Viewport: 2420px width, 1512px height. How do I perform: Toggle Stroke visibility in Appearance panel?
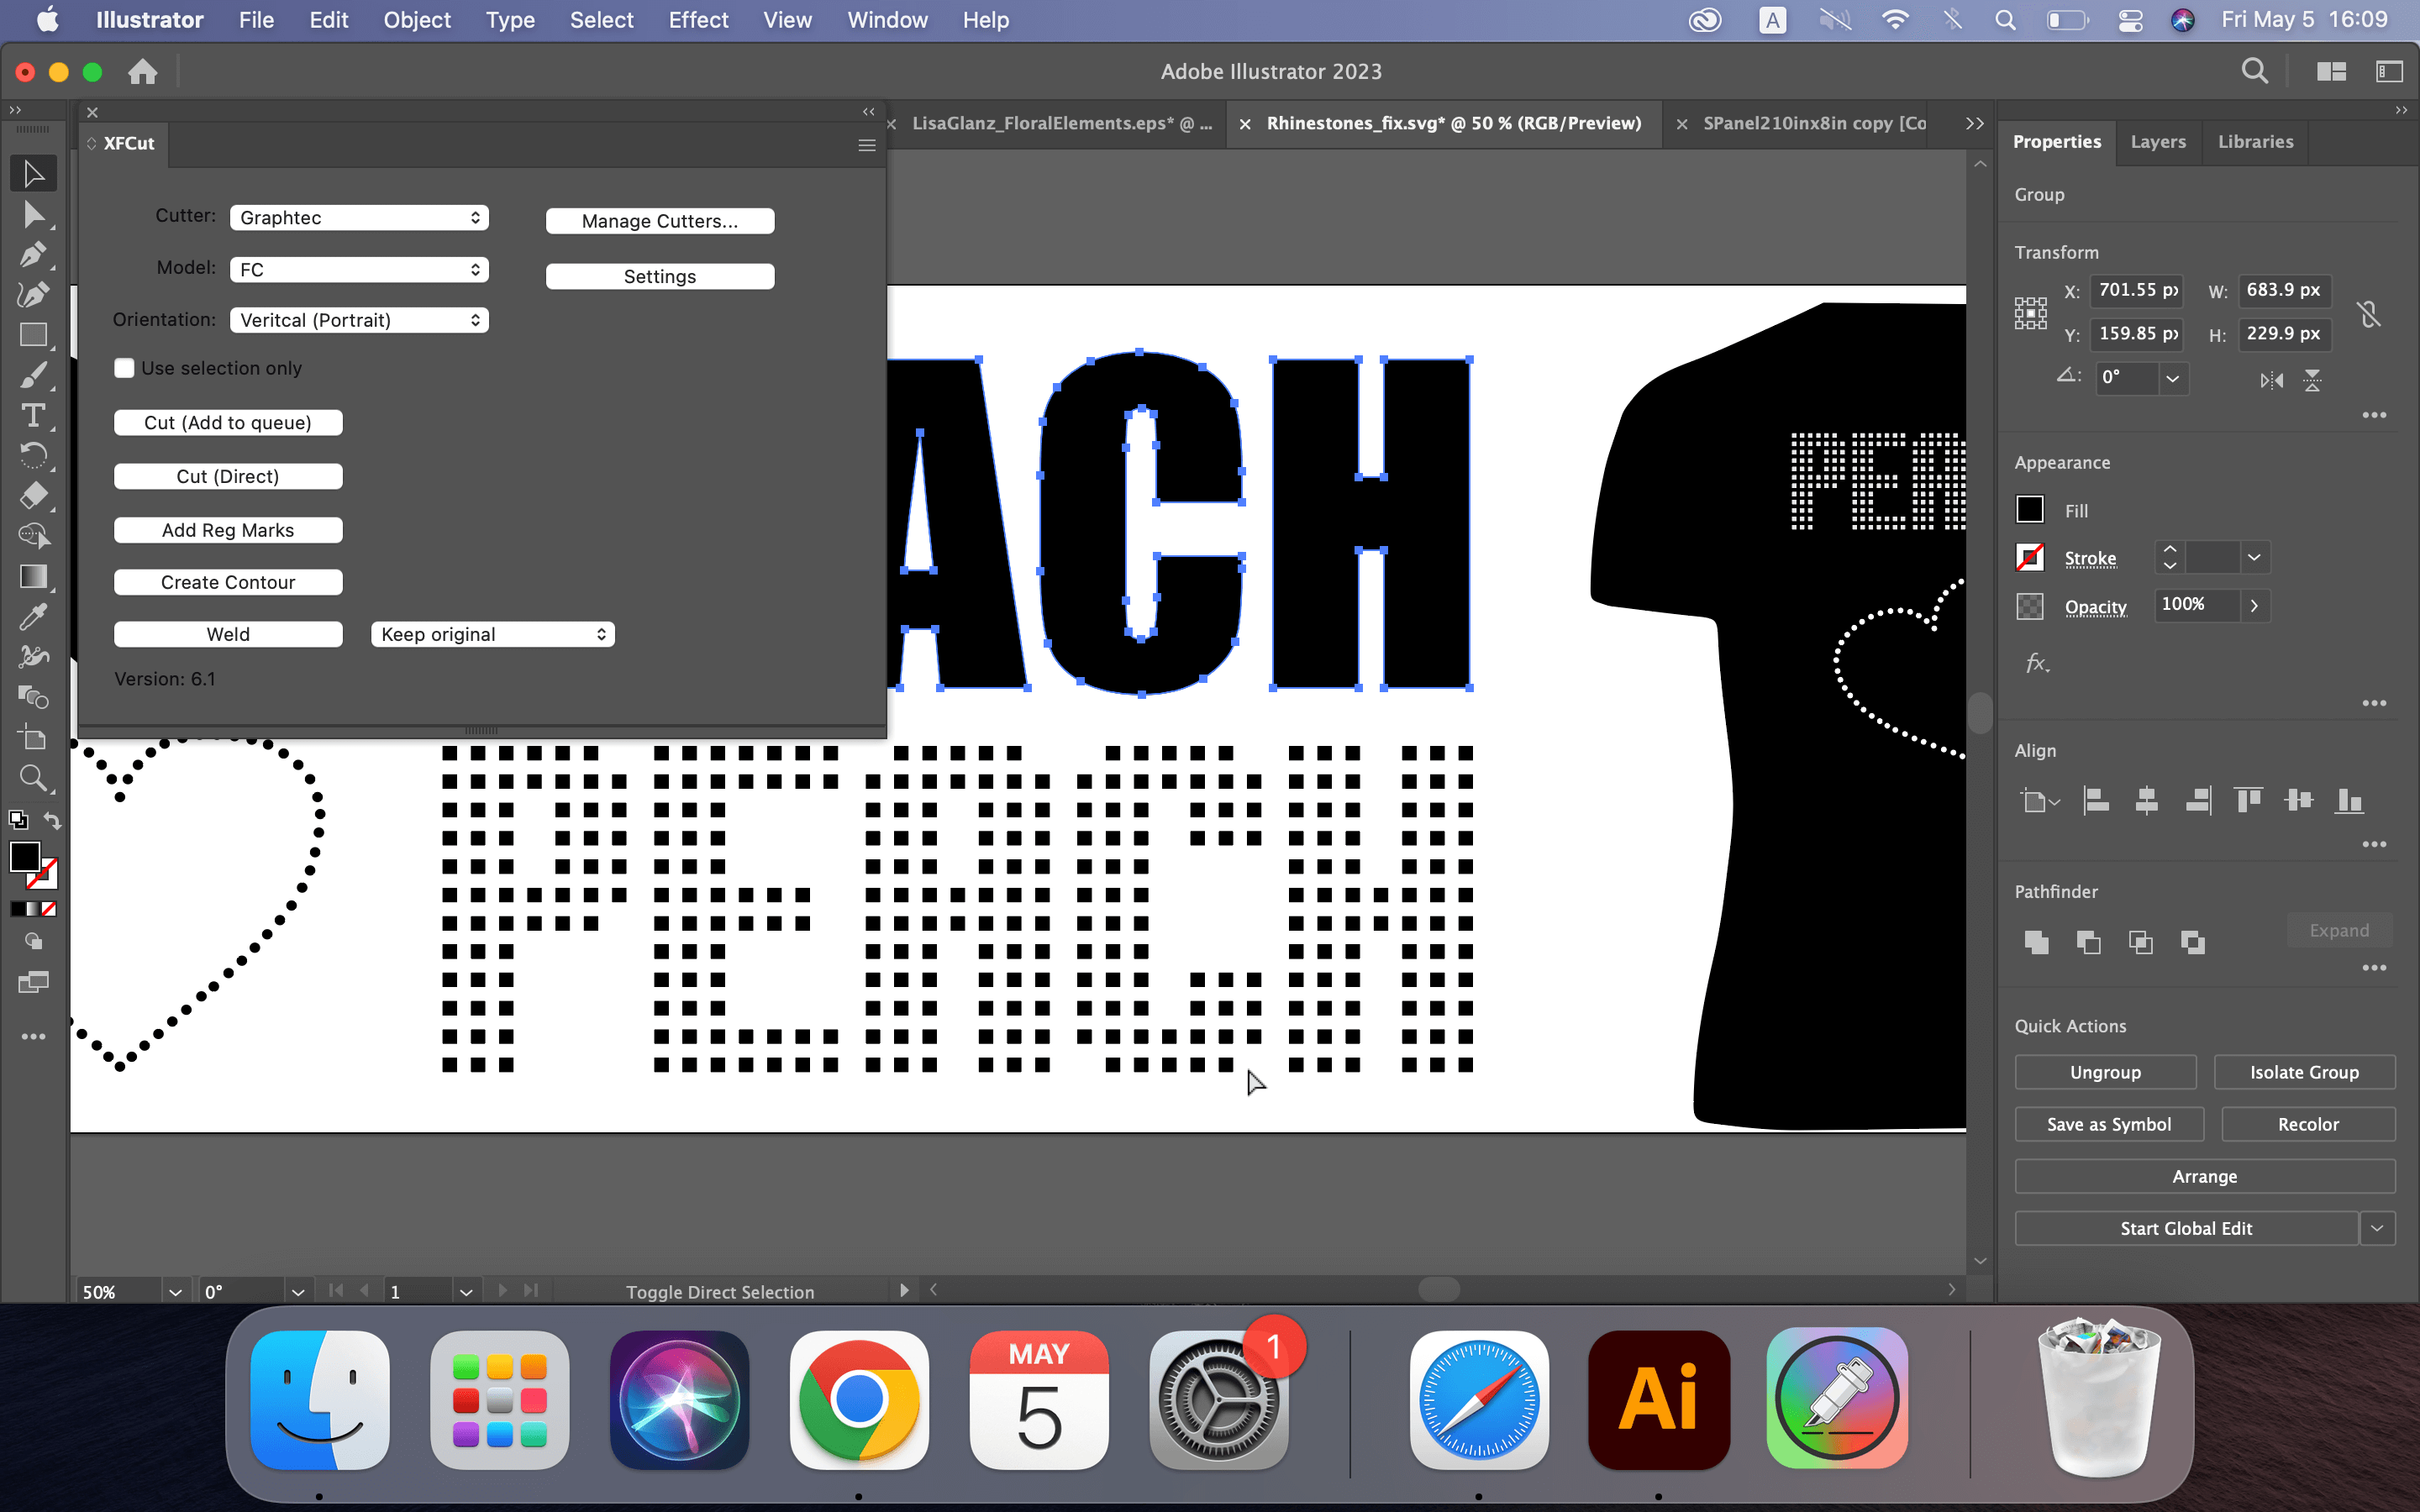tap(2030, 558)
